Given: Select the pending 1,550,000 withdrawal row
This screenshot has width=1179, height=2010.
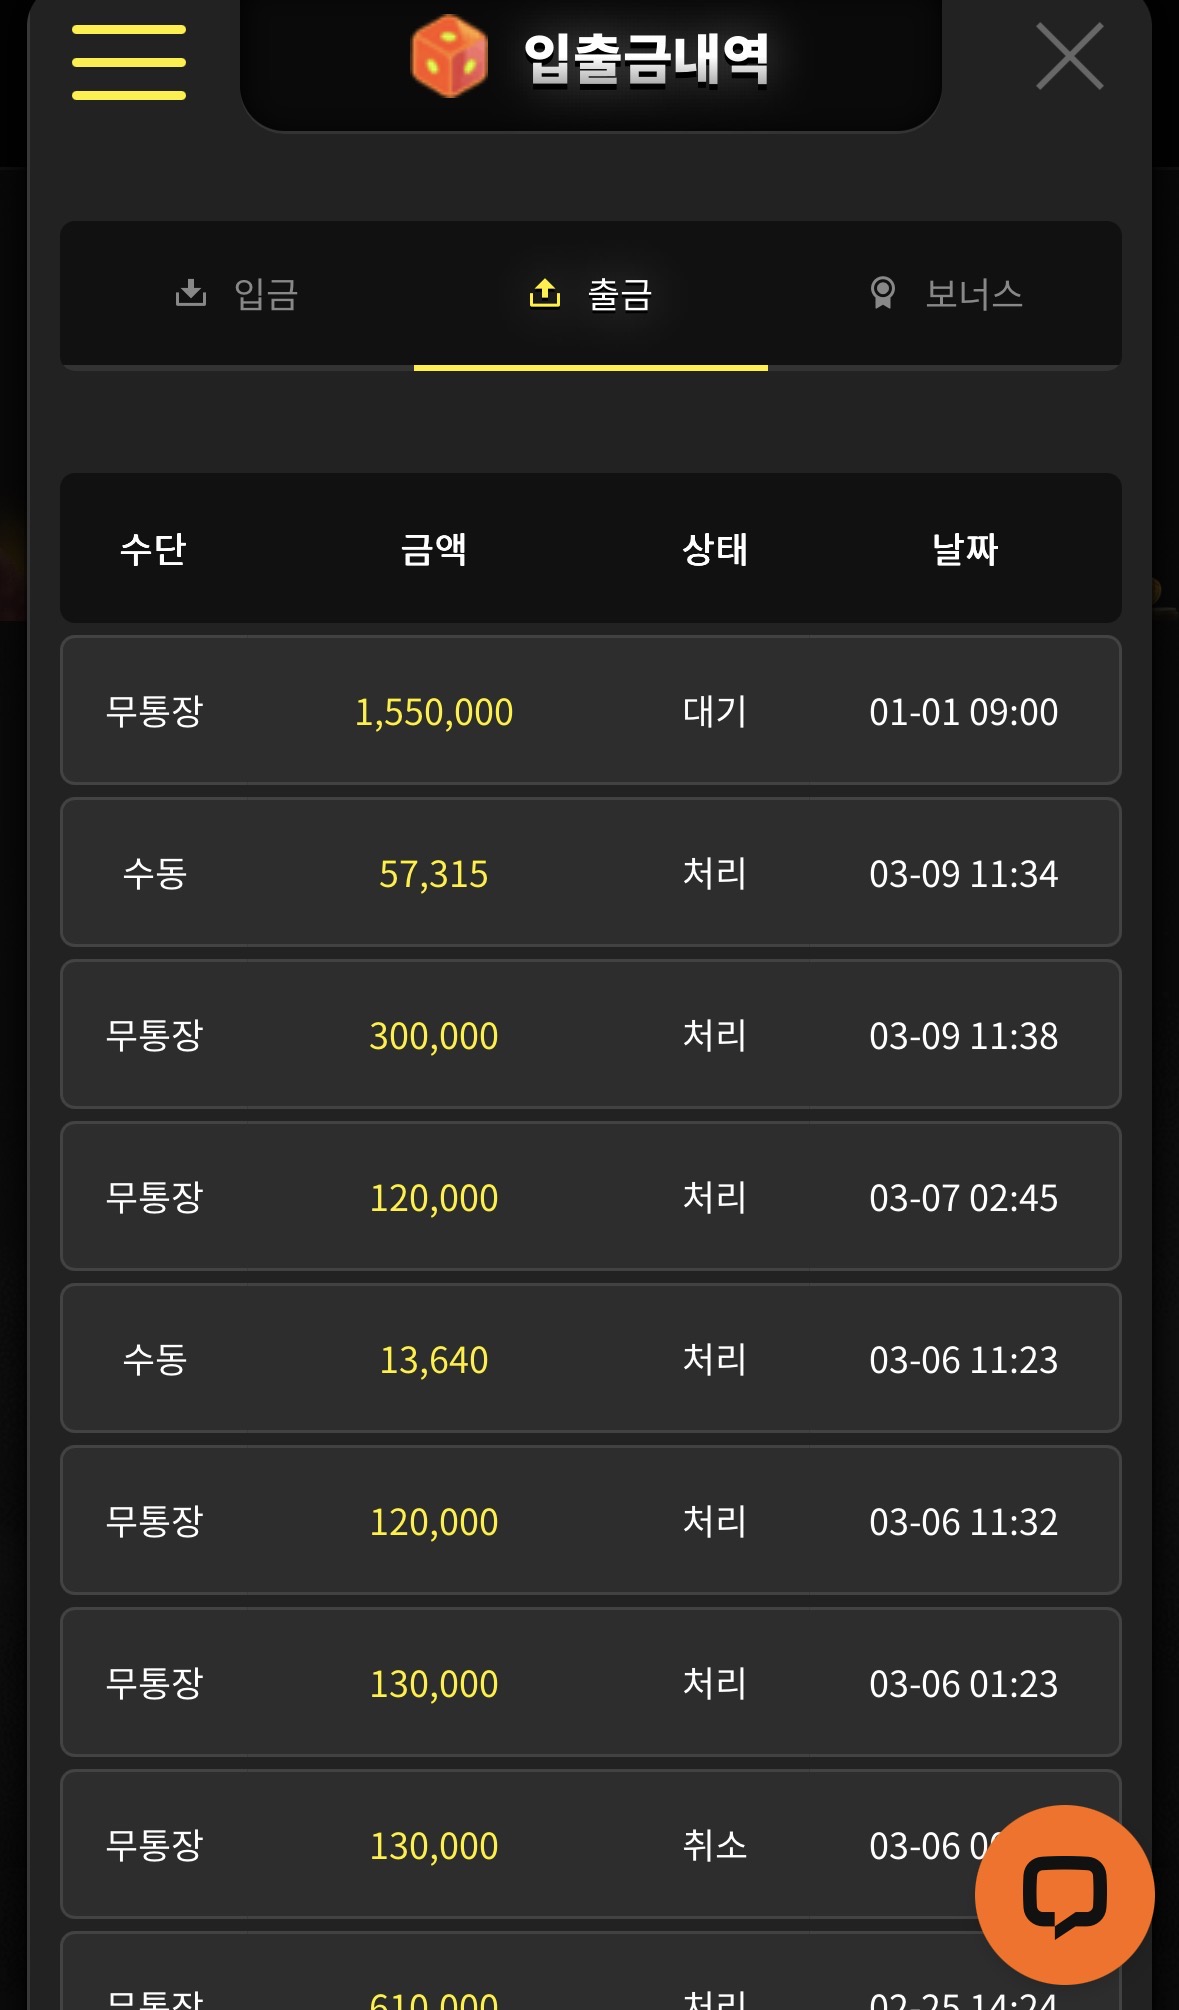Looking at the screenshot, I should (x=590, y=711).
